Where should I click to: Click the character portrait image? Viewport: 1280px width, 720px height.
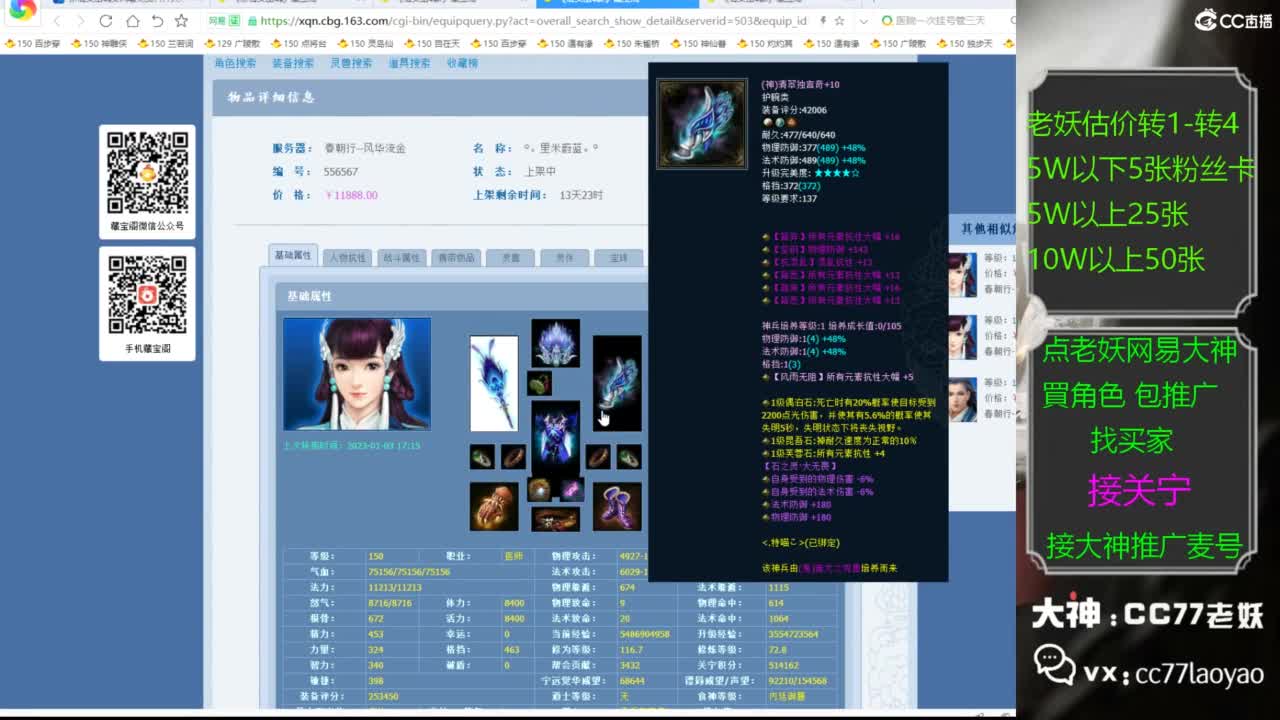[x=357, y=374]
